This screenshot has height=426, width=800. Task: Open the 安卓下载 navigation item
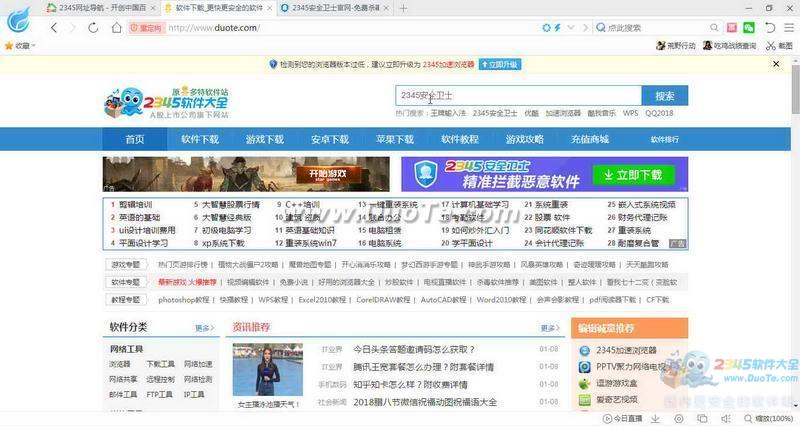[x=330, y=139]
